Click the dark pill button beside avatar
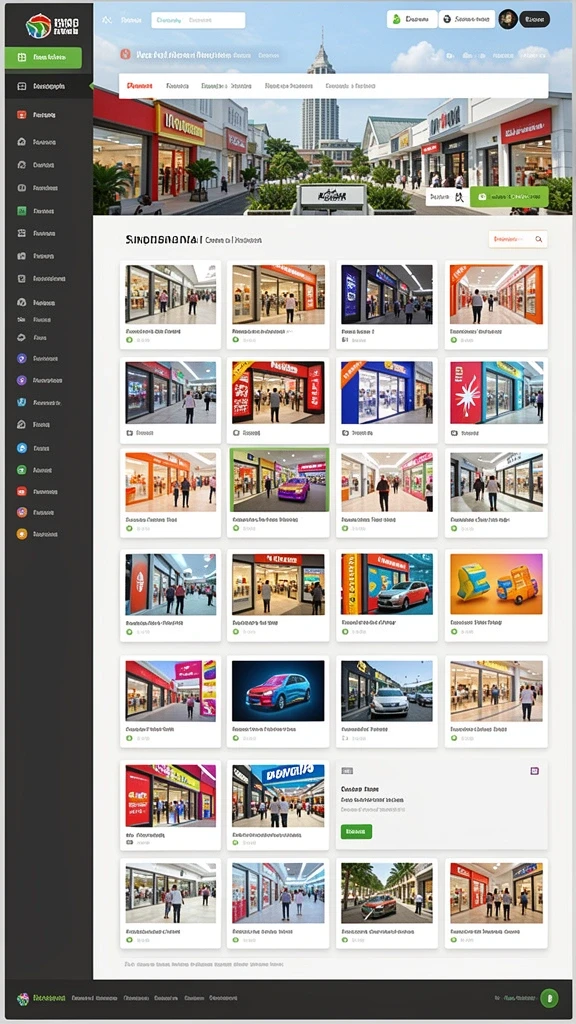This screenshot has width=576, height=1024. pos(534,19)
